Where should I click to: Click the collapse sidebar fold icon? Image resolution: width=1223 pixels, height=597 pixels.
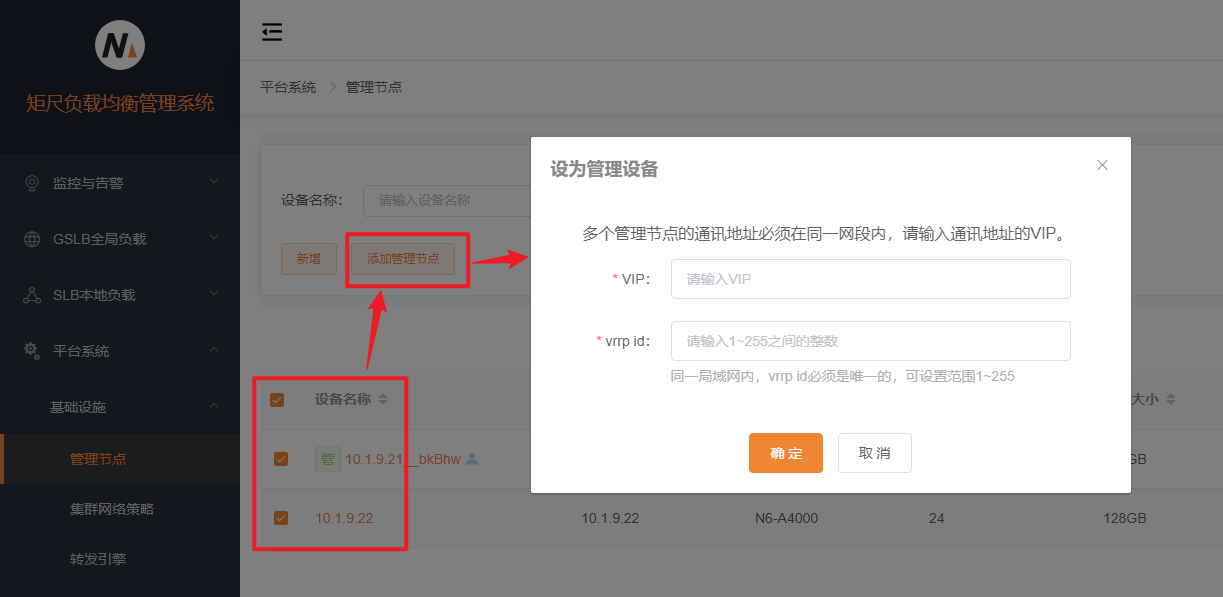(x=271, y=32)
